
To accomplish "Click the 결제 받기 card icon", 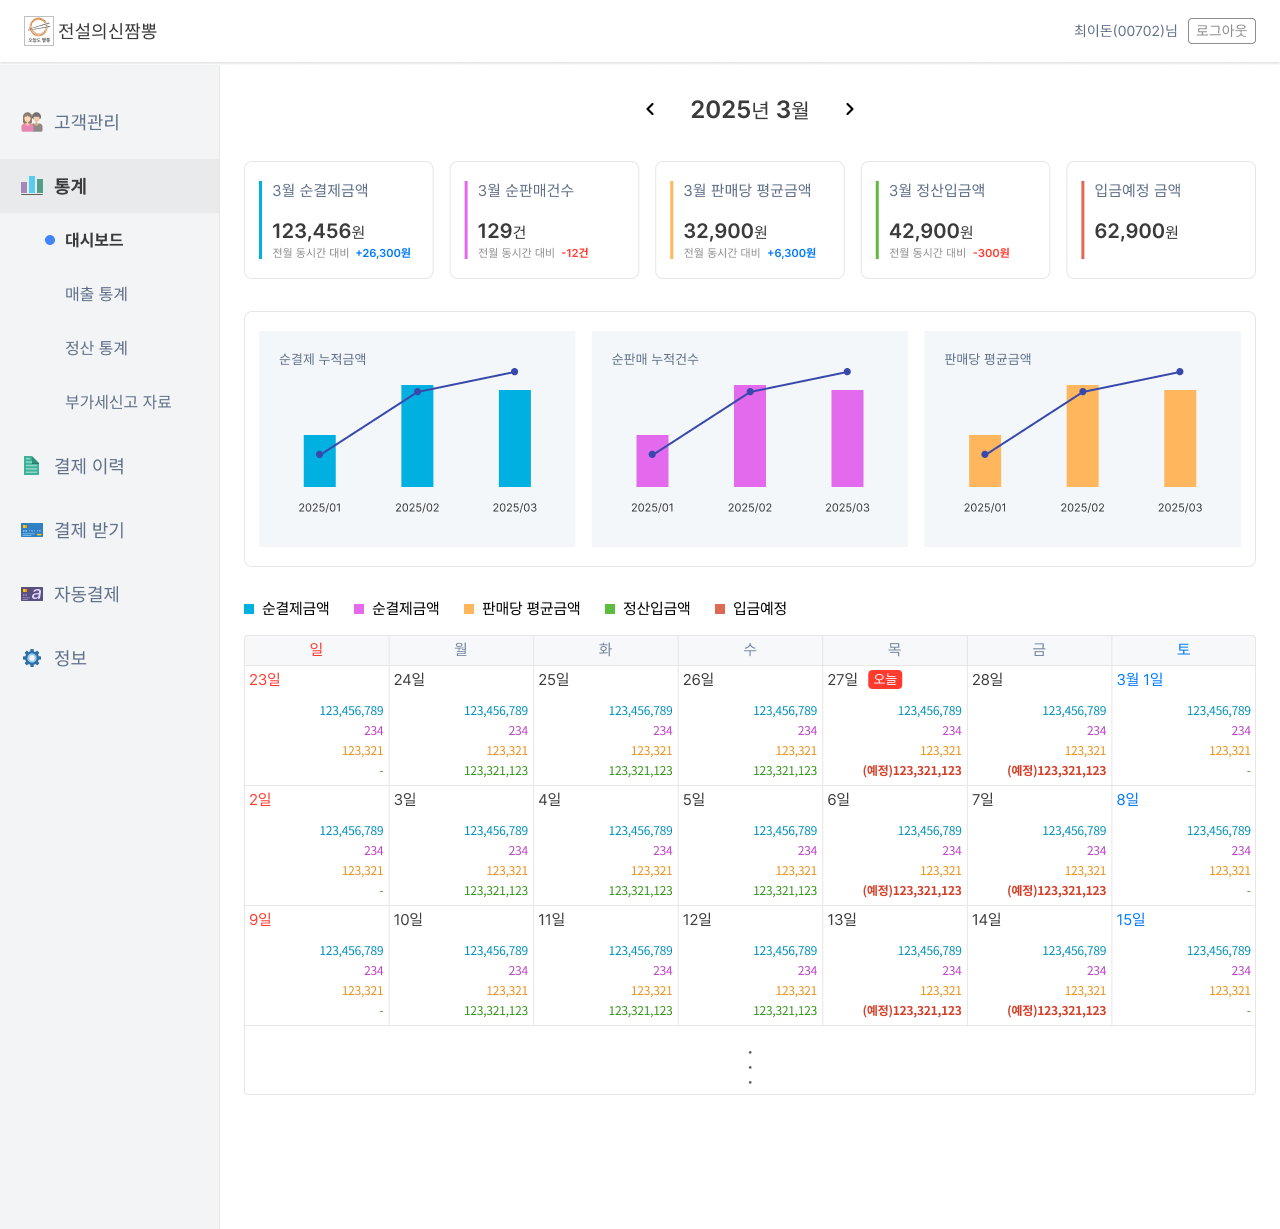I will [x=32, y=530].
